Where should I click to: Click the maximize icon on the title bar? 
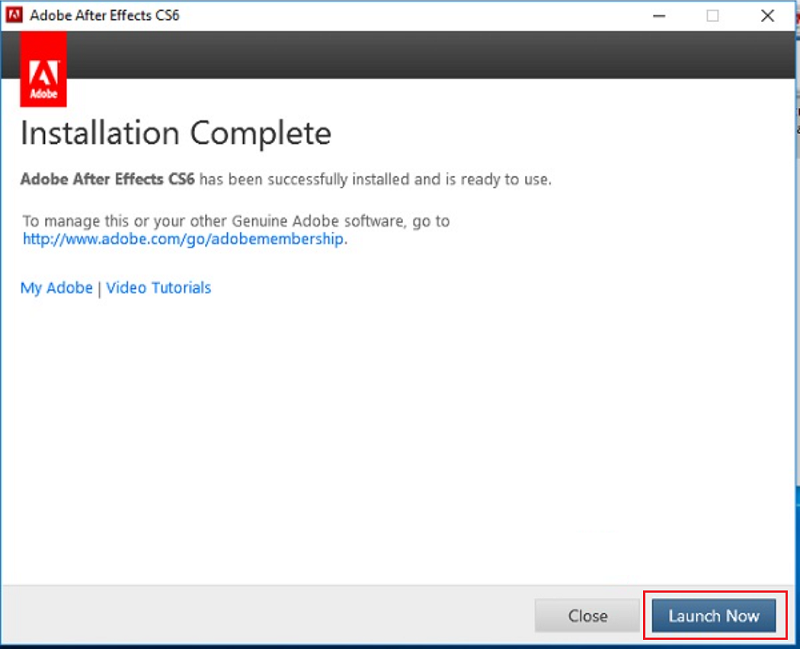713,16
